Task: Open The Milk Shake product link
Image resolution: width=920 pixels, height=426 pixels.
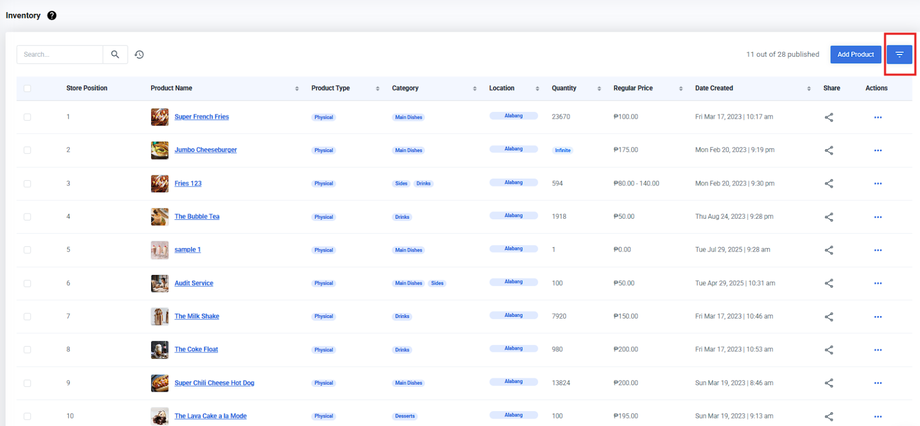Action: [196, 316]
